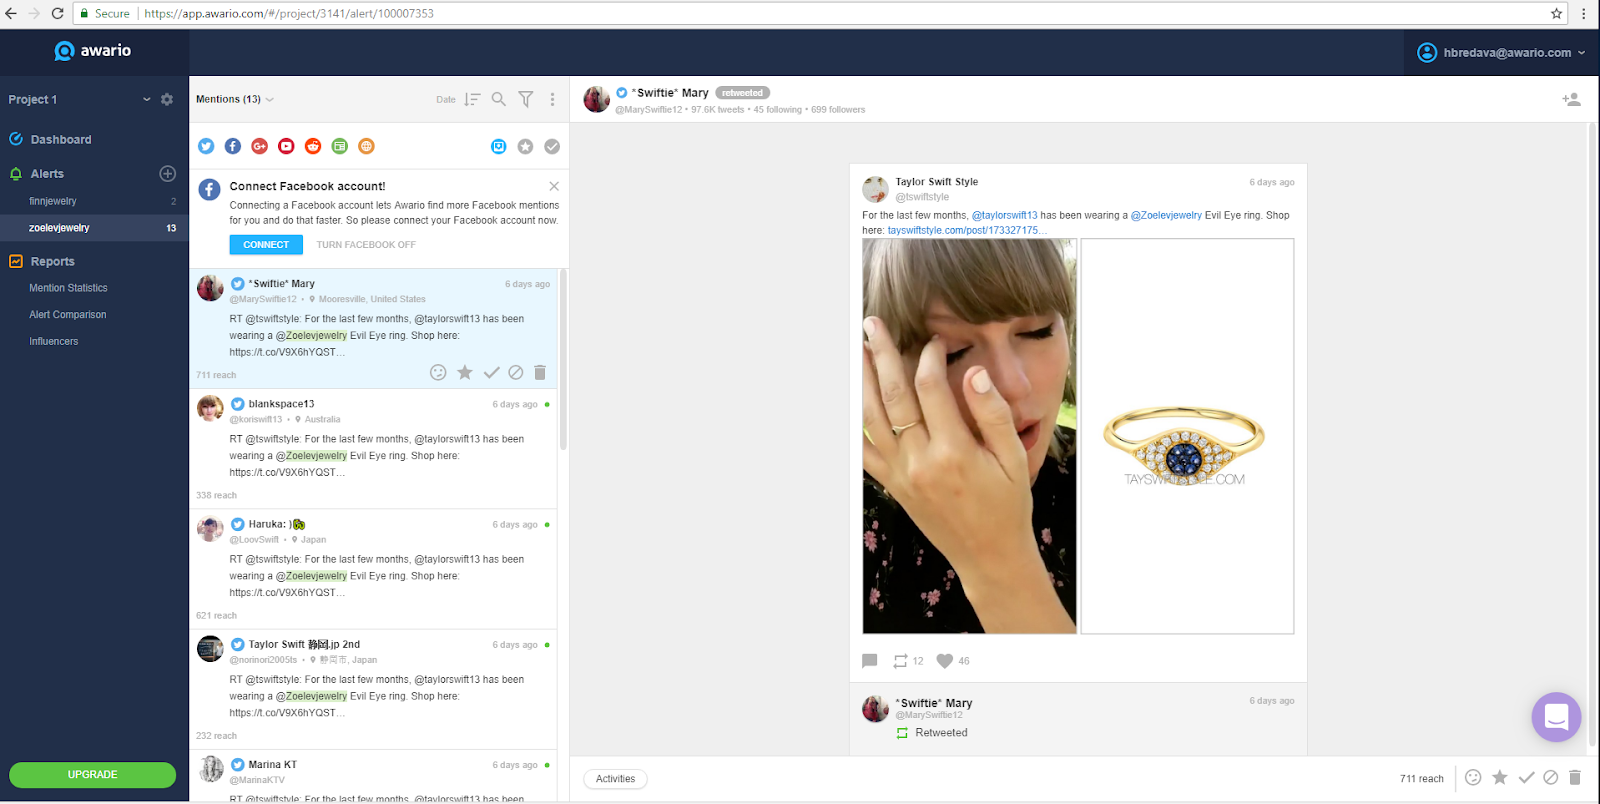
Task: Open Project 1 settings gear
Action: click(x=167, y=100)
